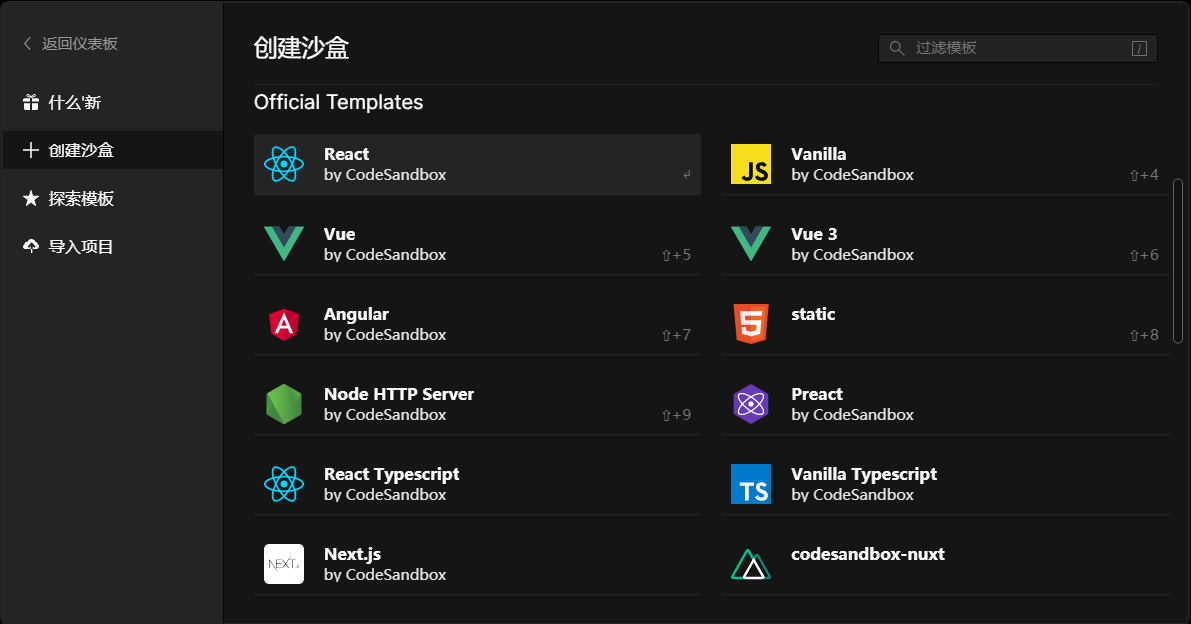The image size is (1191, 624).
Task: Click the Next.js template logo
Action: pyautogui.click(x=284, y=564)
